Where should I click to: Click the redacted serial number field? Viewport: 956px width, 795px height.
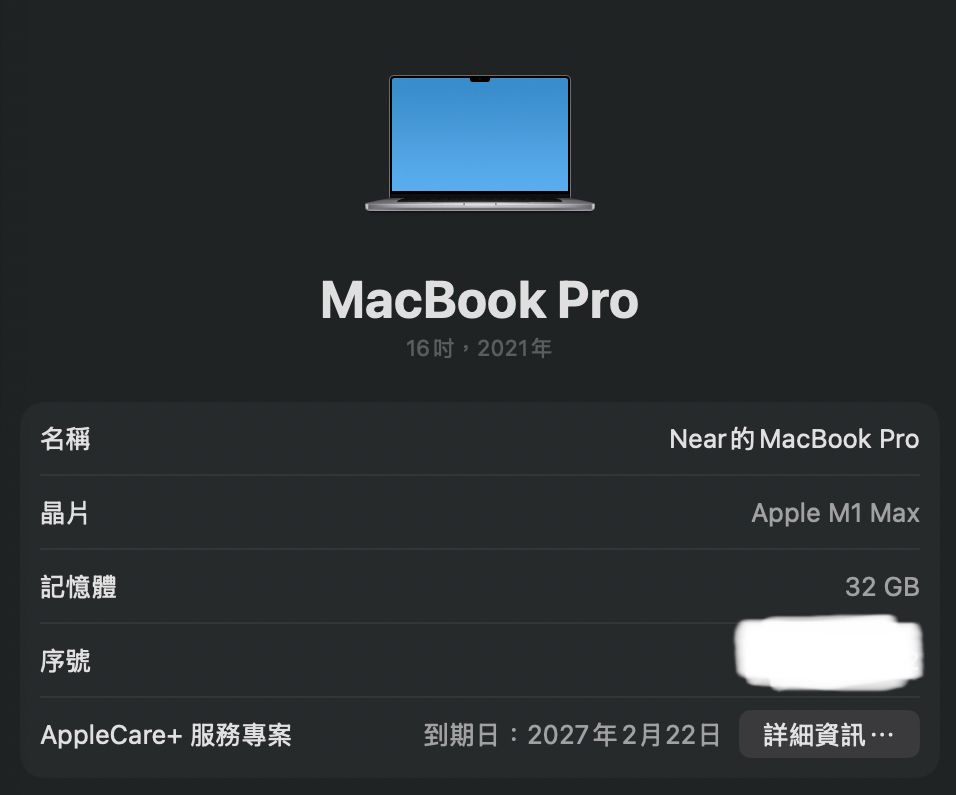829,653
